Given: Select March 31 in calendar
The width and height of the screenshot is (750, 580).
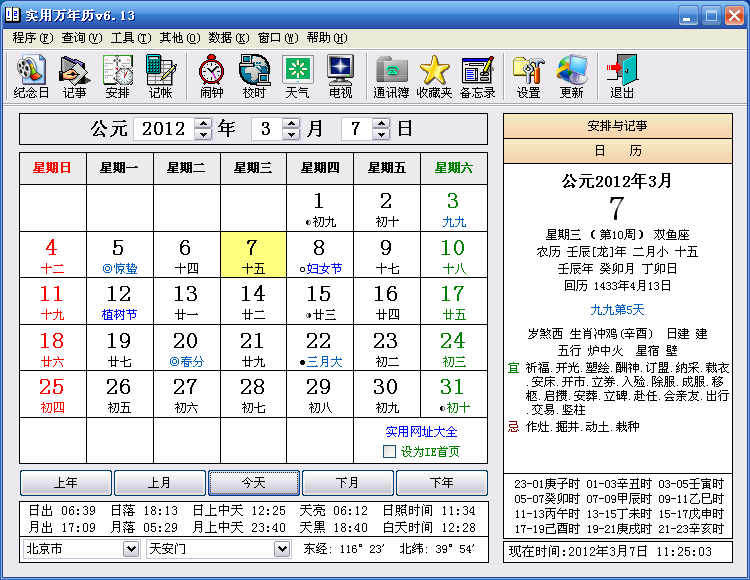Looking at the screenshot, I should 454,394.
